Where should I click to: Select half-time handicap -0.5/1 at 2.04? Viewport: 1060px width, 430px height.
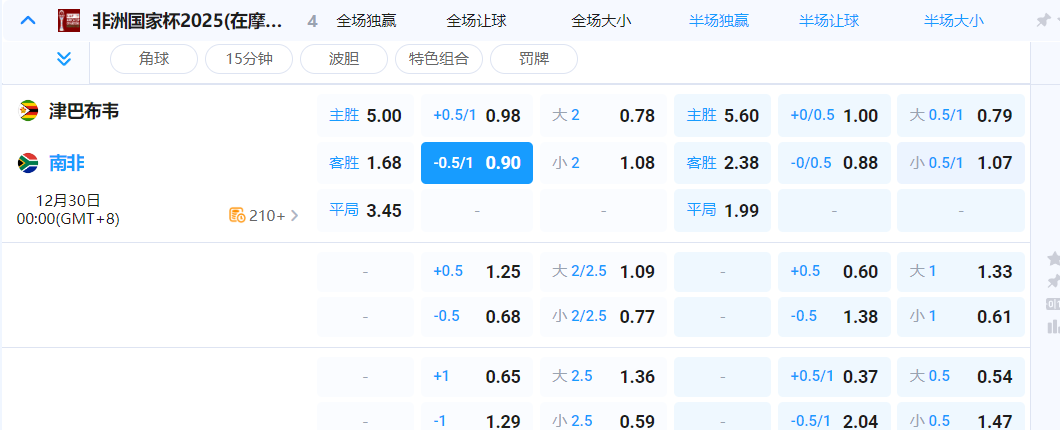coord(834,418)
